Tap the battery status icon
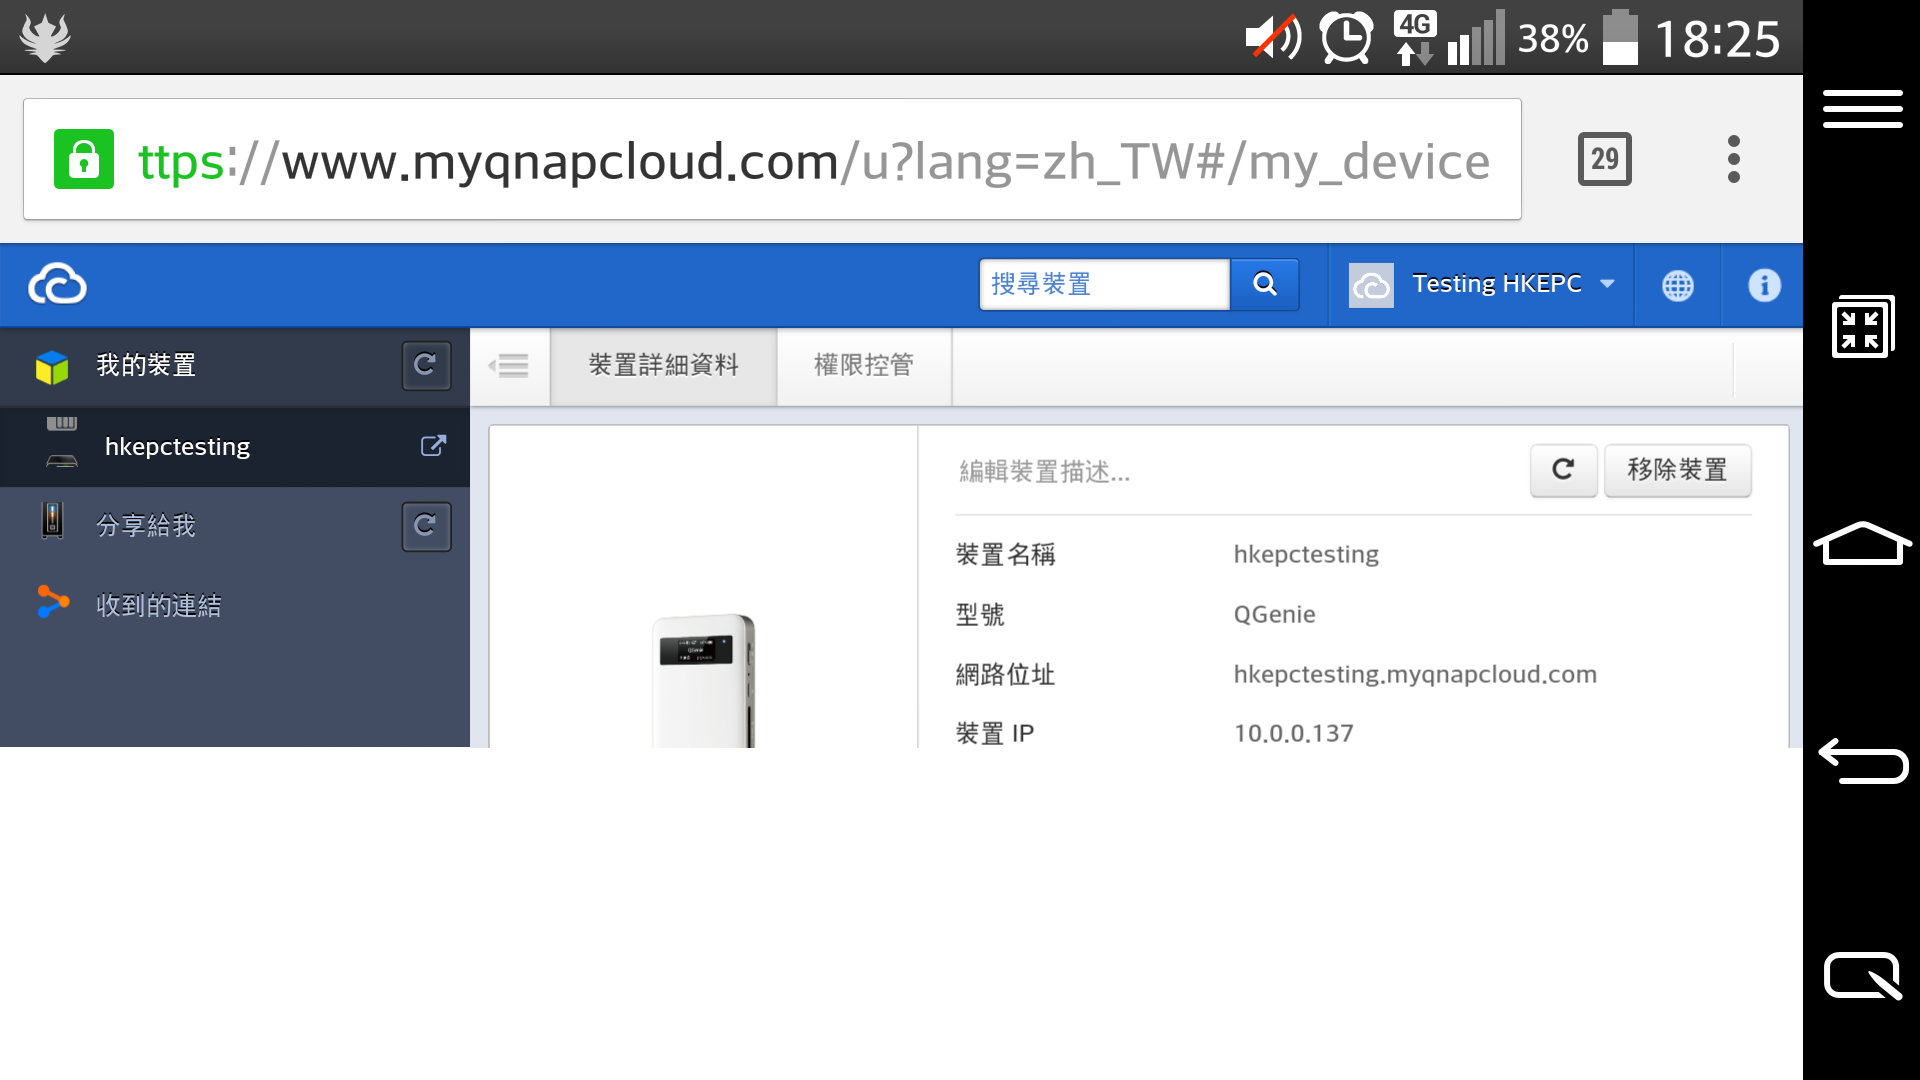The width and height of the screenshot is (1920, 1080). pos(1620,38)
